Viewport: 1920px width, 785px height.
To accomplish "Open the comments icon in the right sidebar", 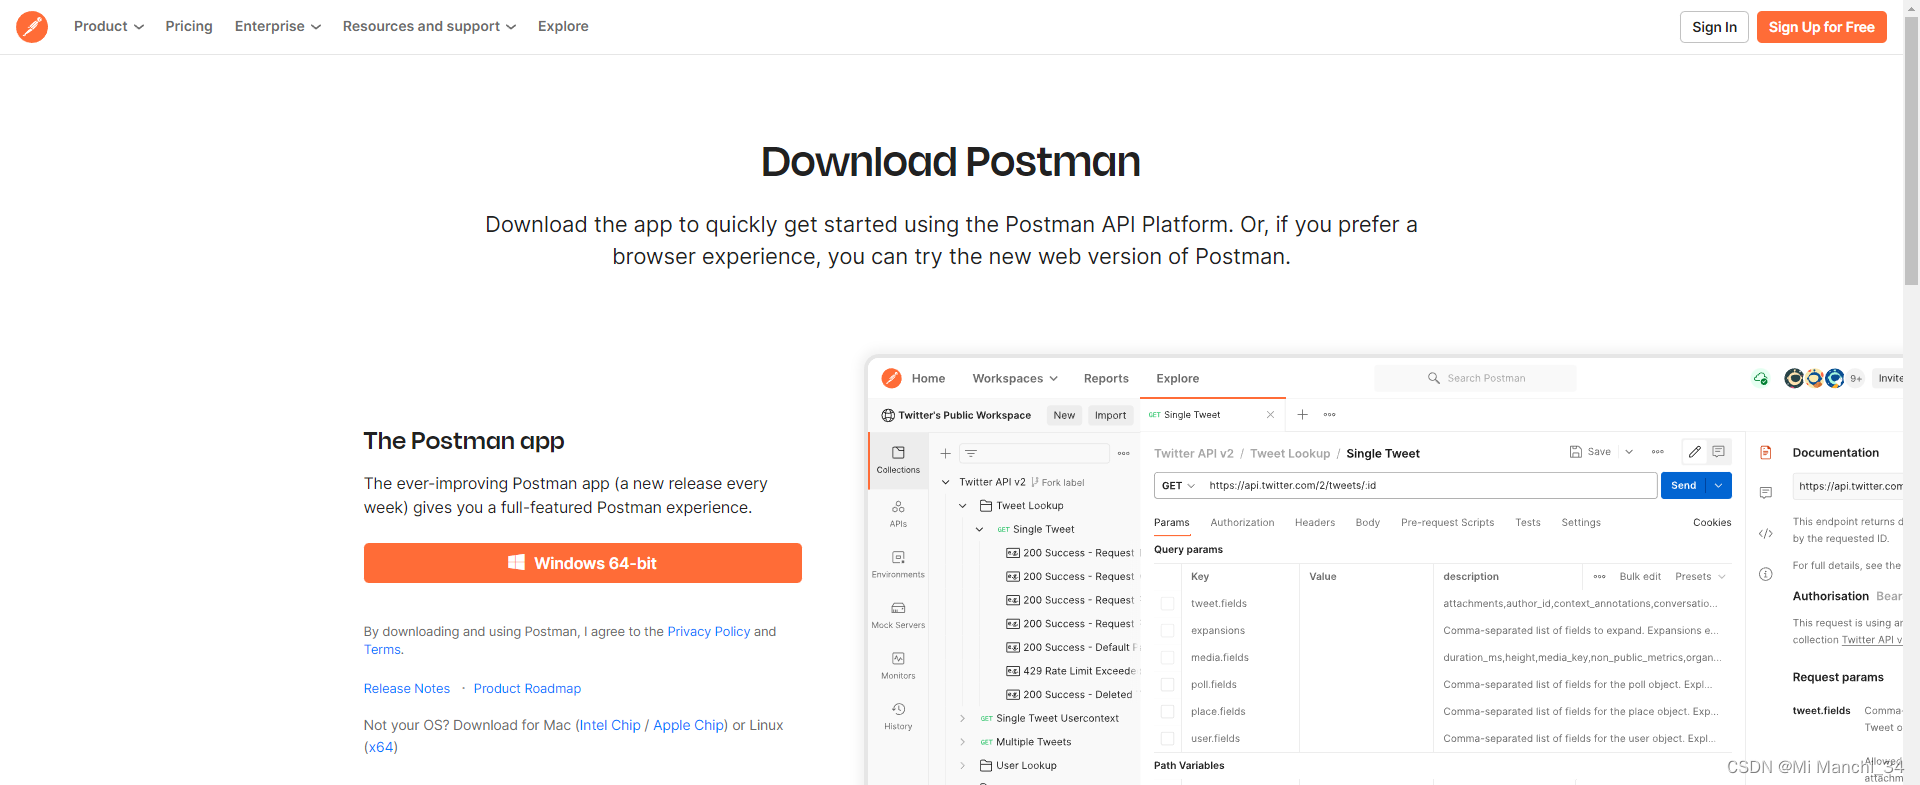I will coord(1766,493).
